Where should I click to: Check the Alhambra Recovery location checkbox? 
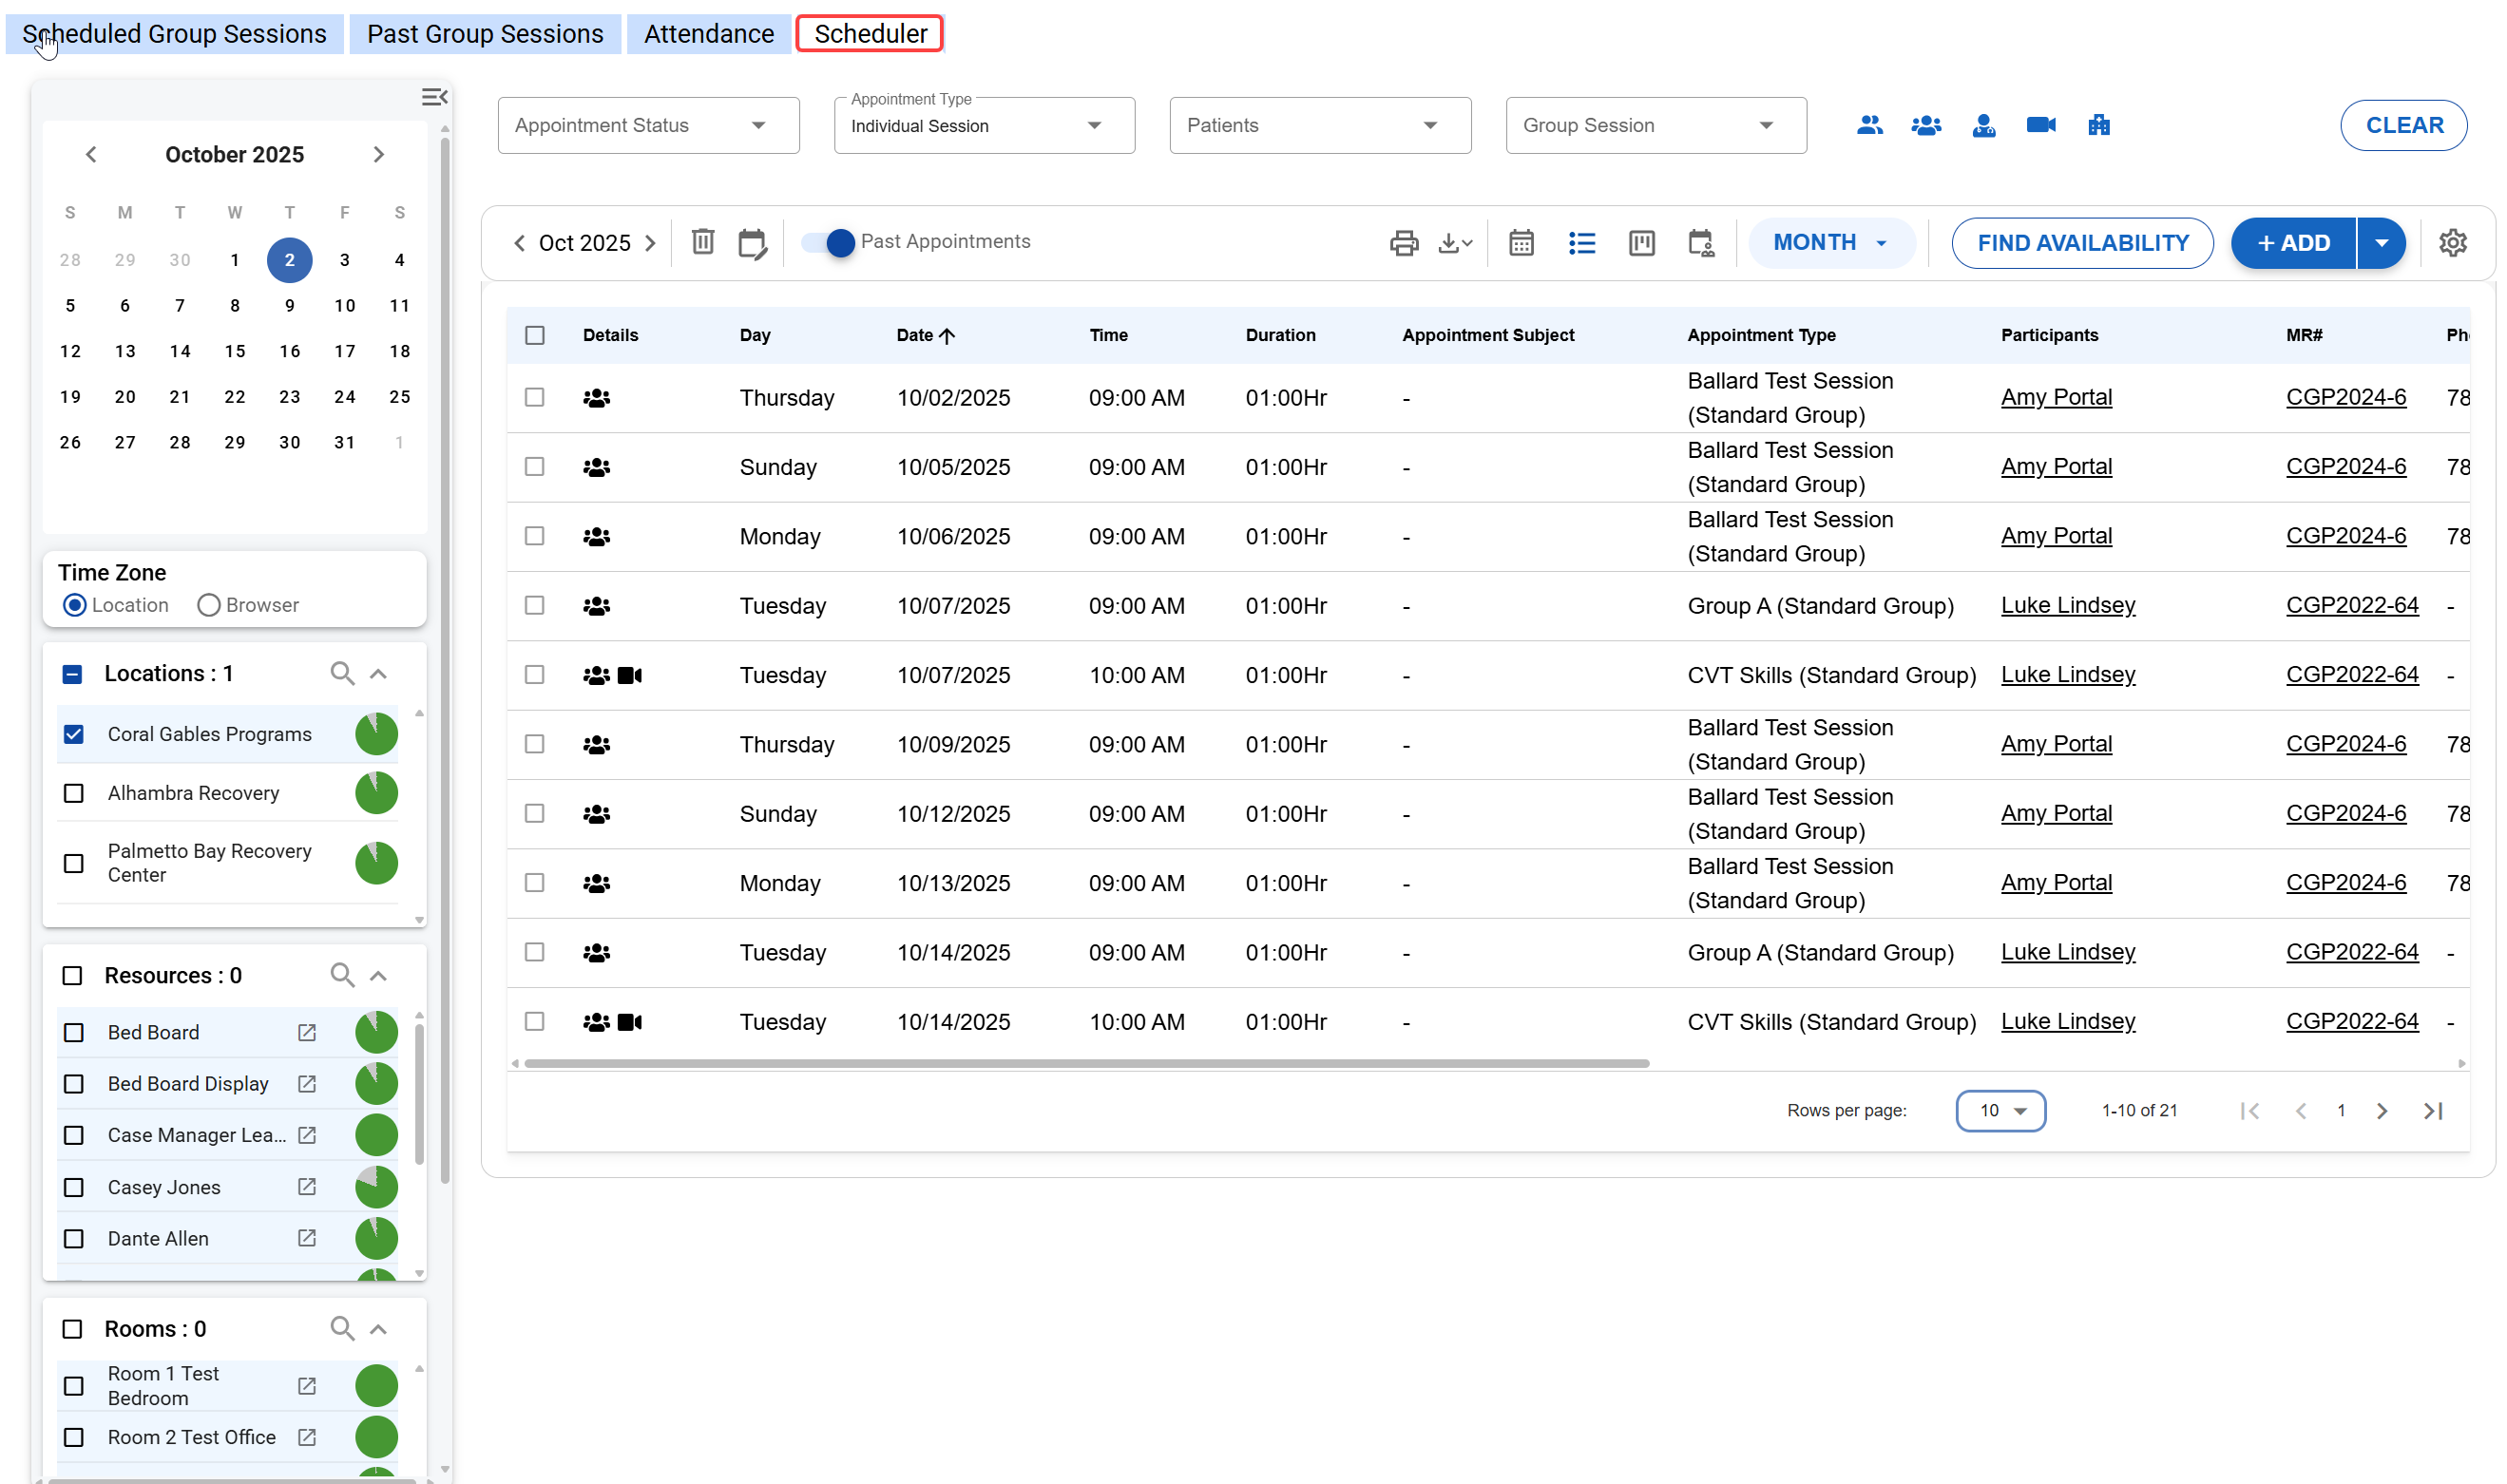74,793
